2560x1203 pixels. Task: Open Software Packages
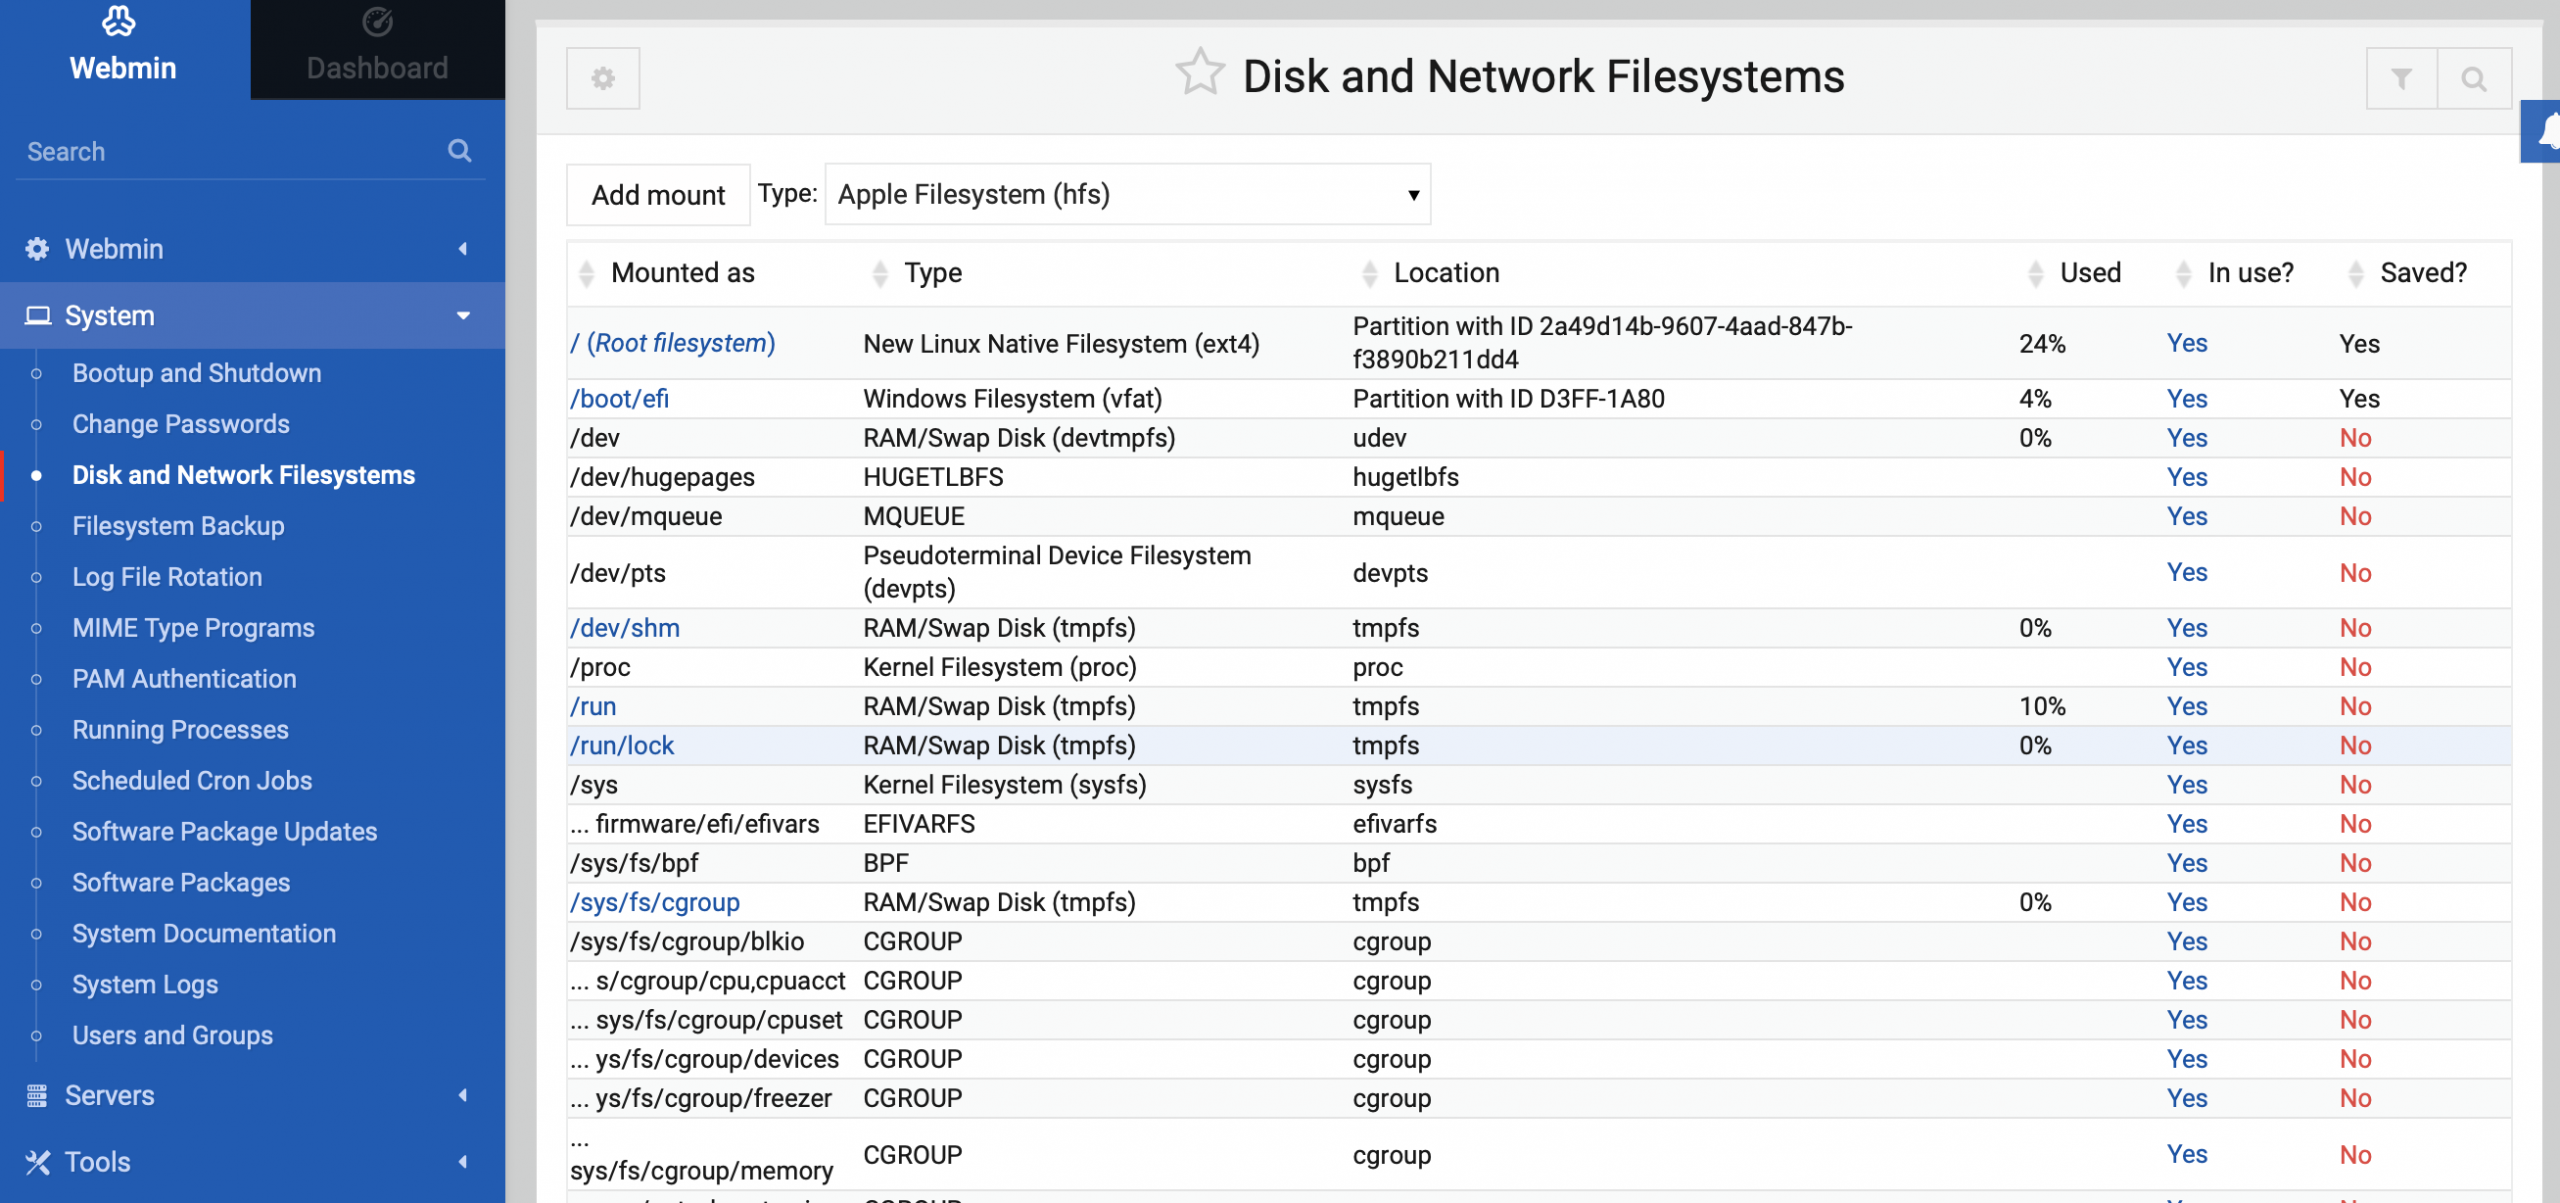tap(181, 883)
